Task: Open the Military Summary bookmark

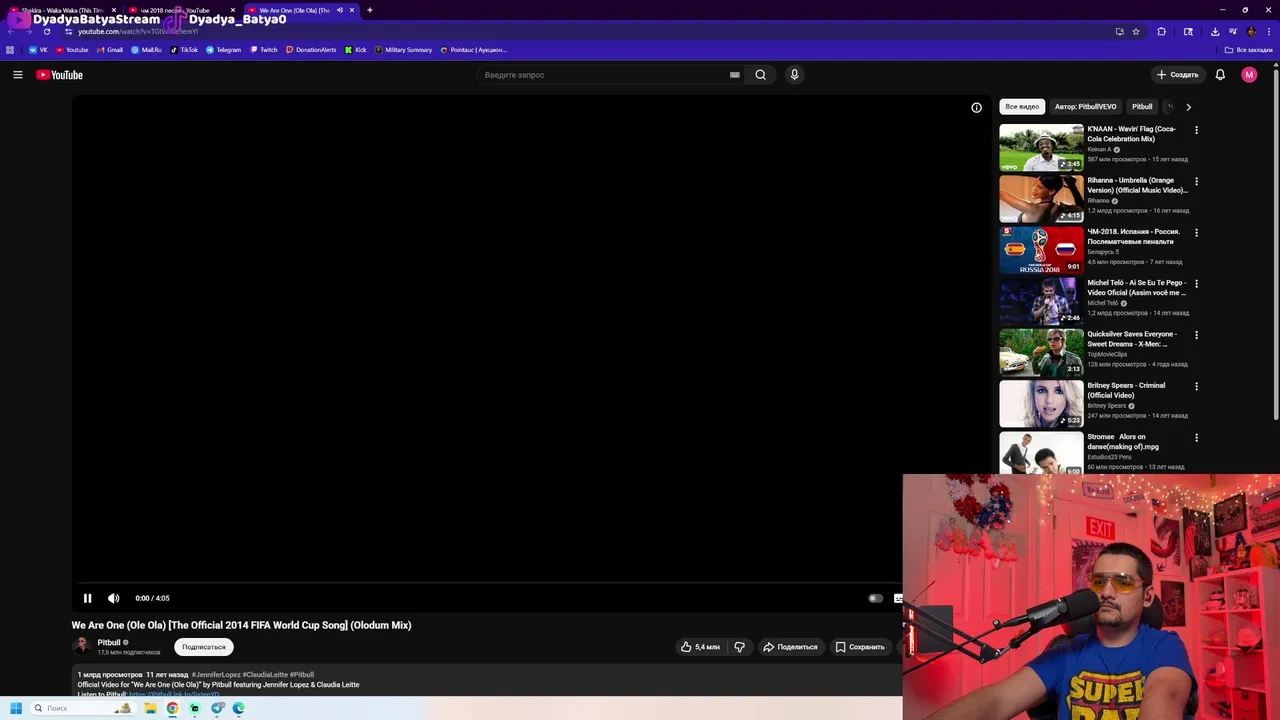Action: coord(403,50)
